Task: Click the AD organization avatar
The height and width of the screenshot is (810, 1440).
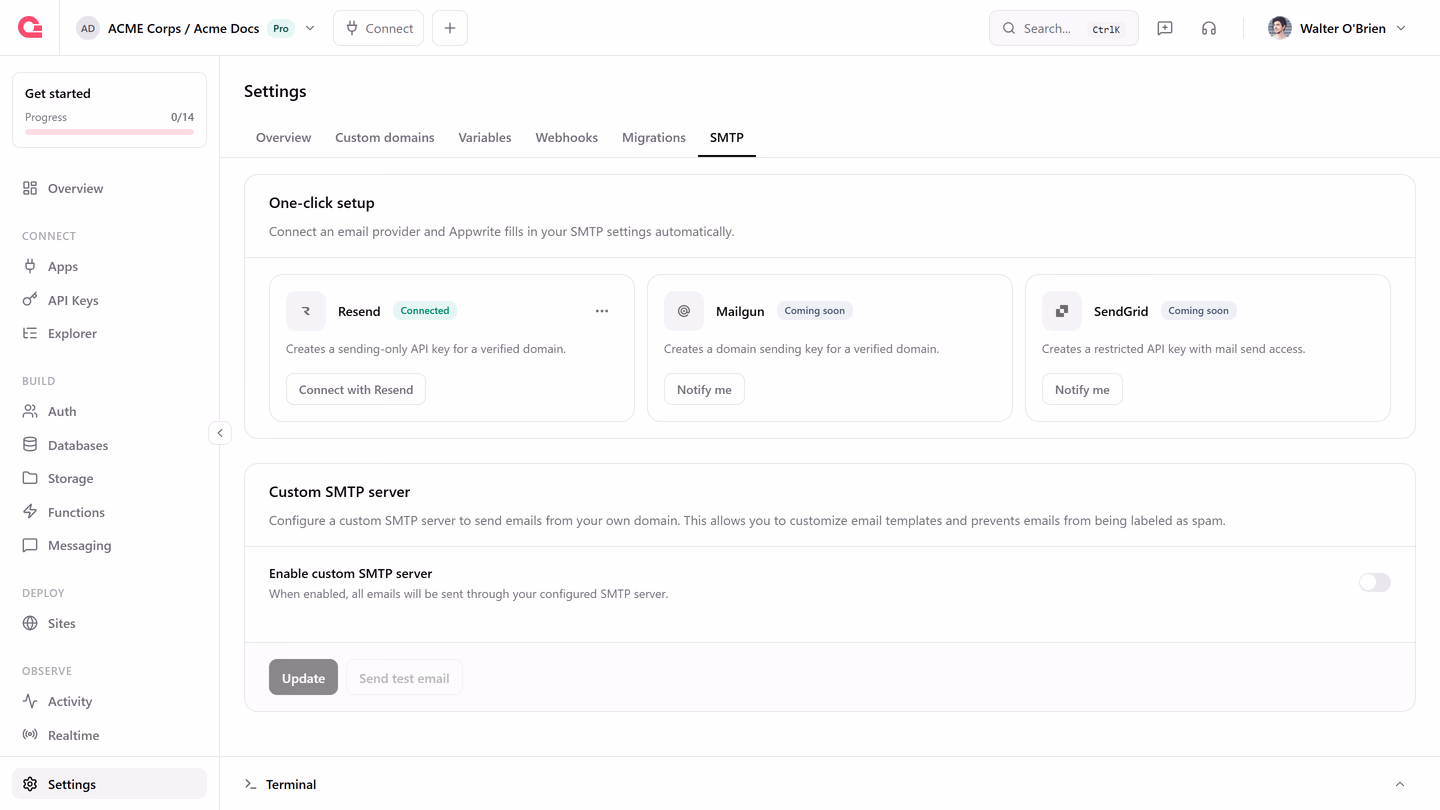Action: [x=88, y=28]
